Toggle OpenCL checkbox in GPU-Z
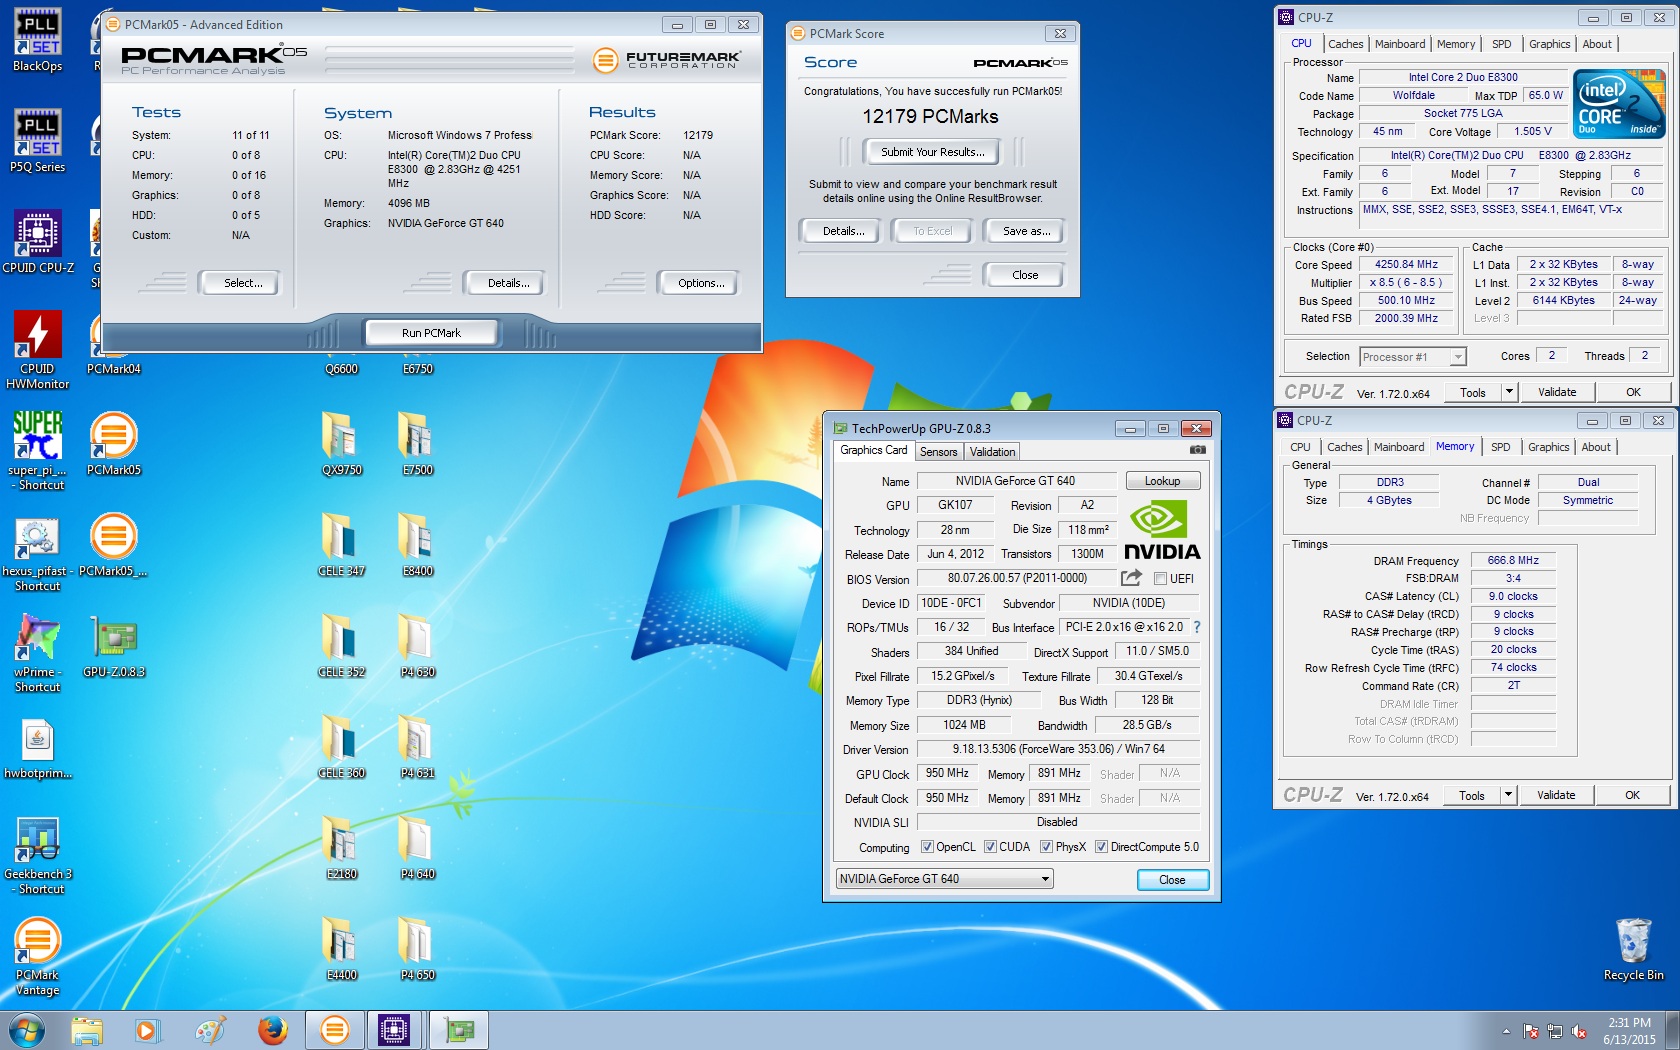This screenshot has width=1680, height=1050. coord(927,847)
